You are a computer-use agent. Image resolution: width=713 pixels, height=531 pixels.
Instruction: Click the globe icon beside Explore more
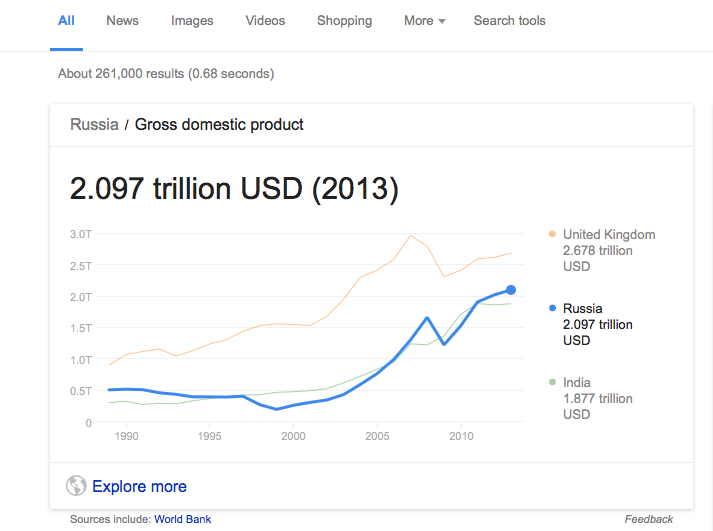pyautogui.click(x=76, y=487)
